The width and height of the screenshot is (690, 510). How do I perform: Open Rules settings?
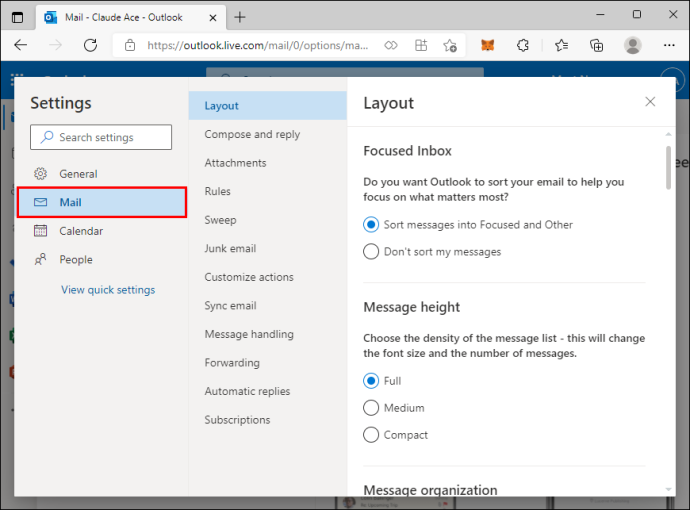(268, 191)
